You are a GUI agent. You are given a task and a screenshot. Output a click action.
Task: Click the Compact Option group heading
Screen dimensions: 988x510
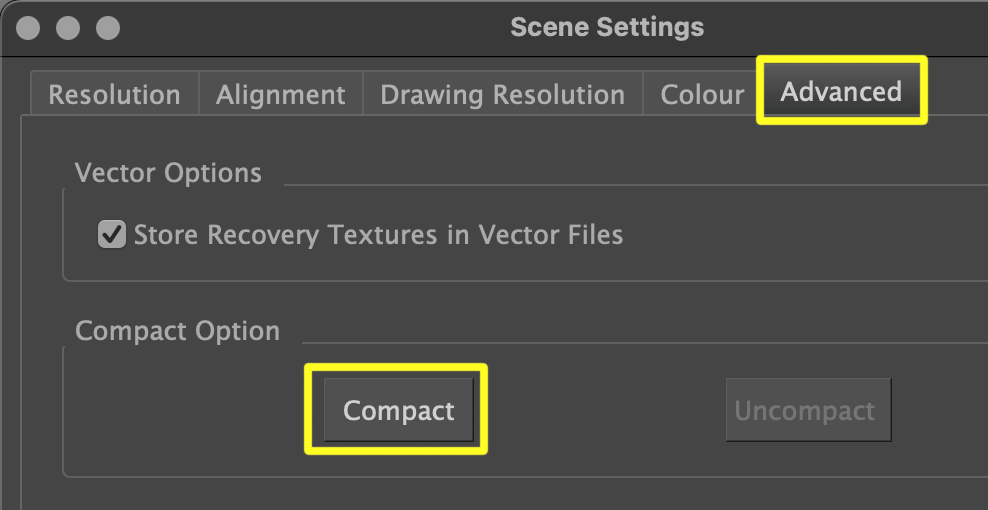tap(177, 331)
